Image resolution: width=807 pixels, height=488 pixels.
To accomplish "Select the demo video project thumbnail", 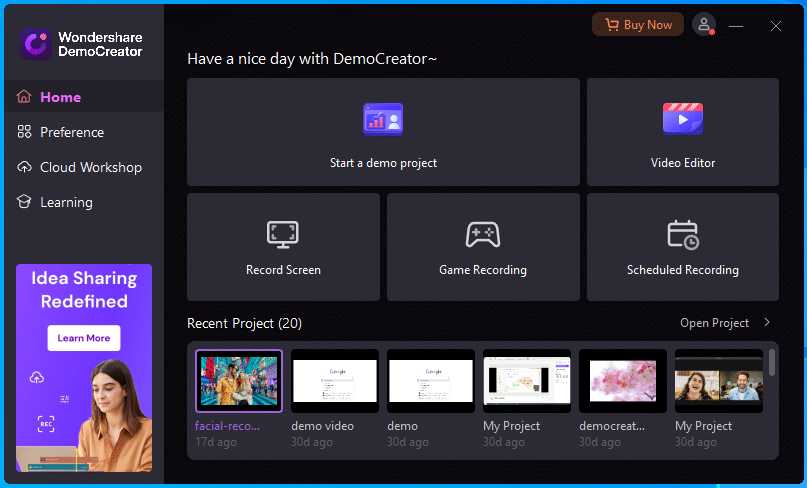I will (335, 381).
